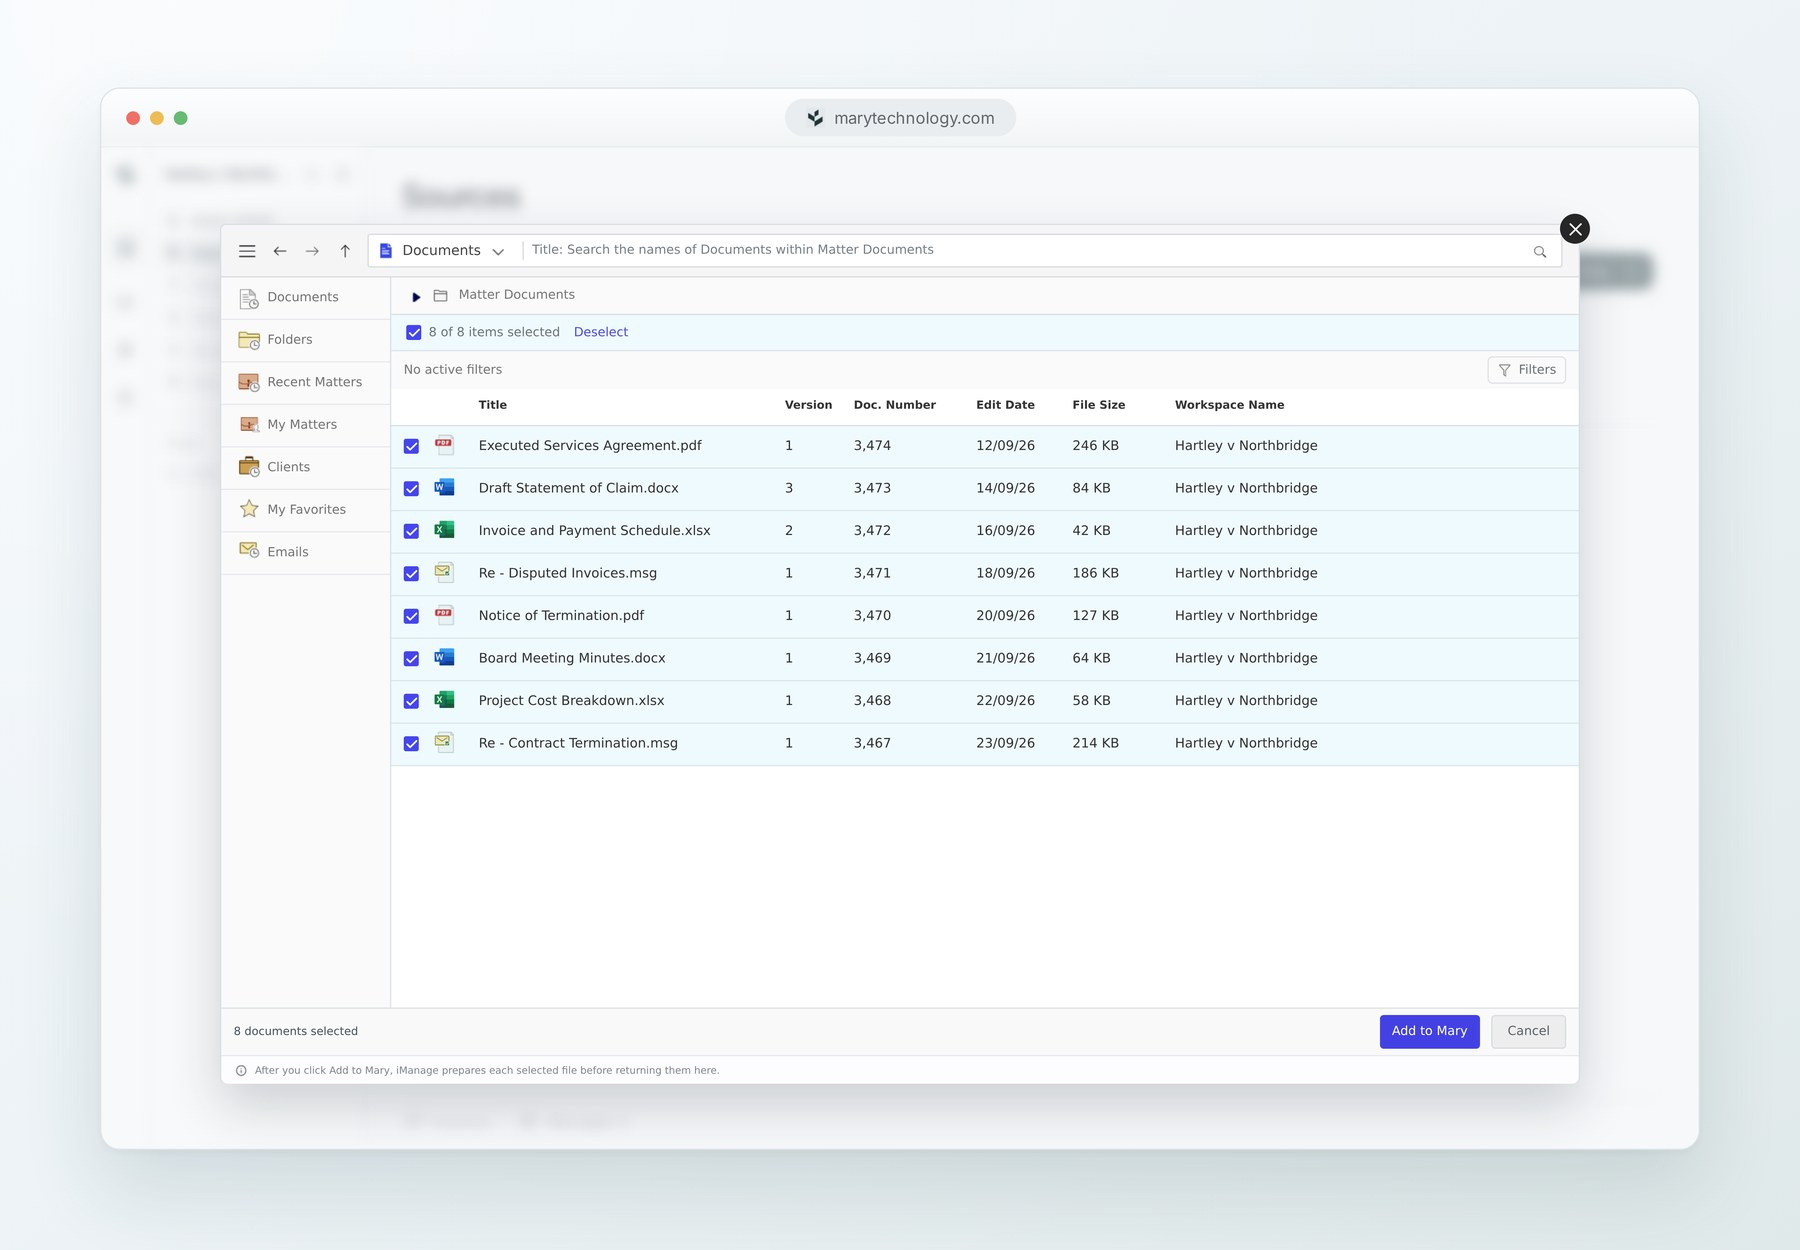The height and width of the screenshot is (1250, 1800).
Task: Sort by the Edit Date column header
Action: [x=1005, y=405]
